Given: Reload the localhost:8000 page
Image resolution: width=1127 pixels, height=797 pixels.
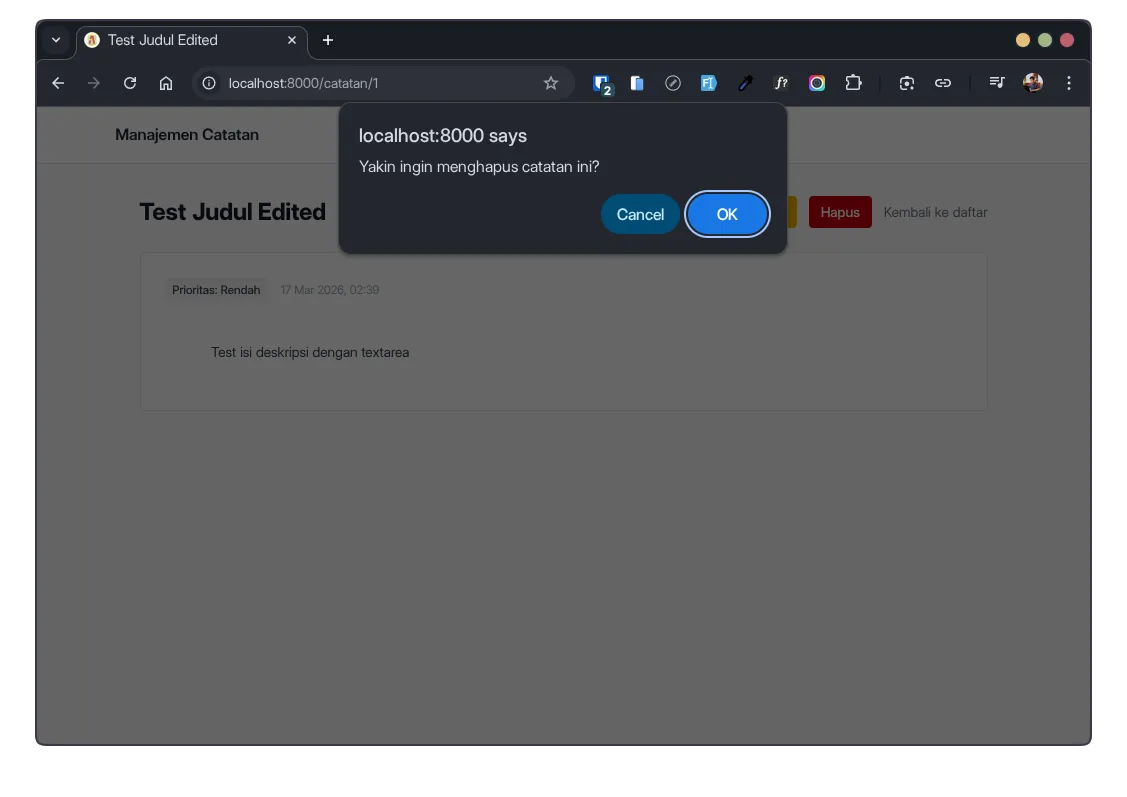Looking at the screenshot, I should tap(129, 83).
